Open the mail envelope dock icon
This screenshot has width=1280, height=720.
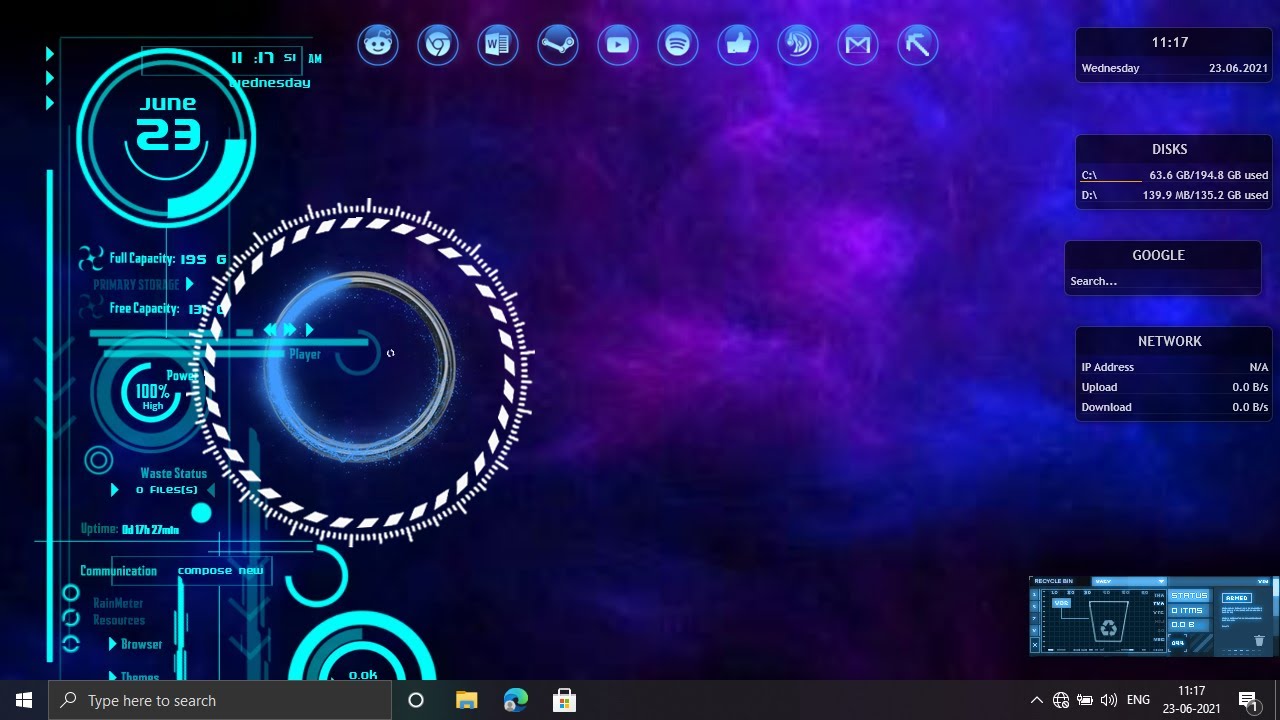pos(858,45)
